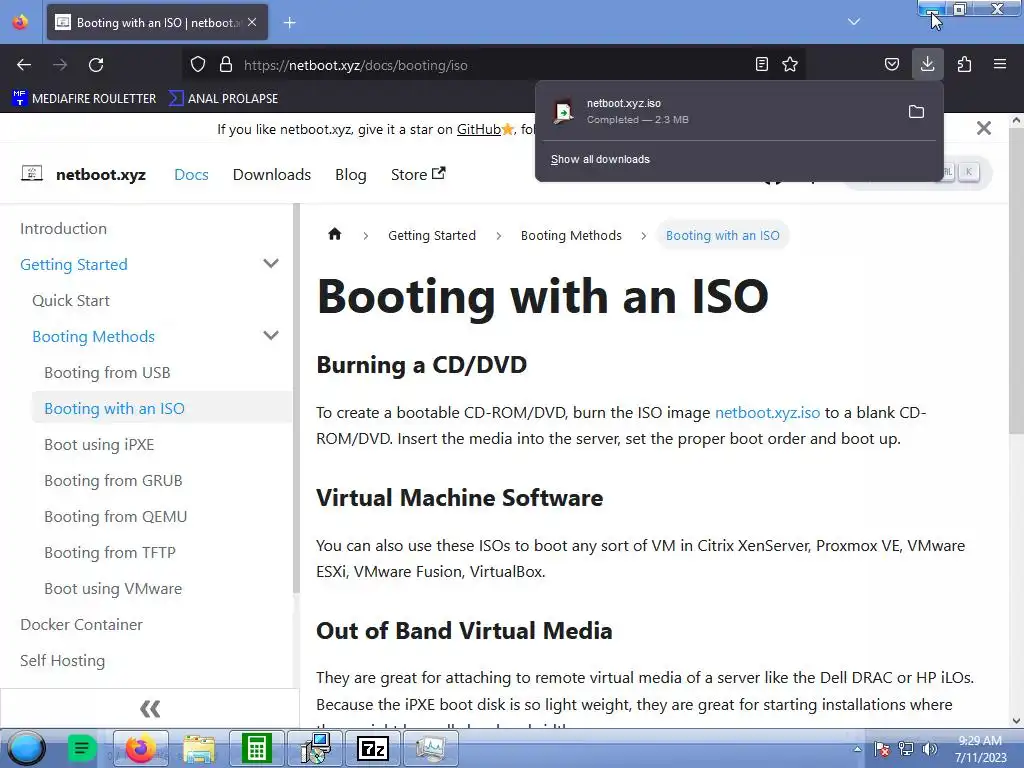This screenshot has height=768, width=1024.
Task: Collapse the sidebar with the double chevron
Action: point(150,709)
